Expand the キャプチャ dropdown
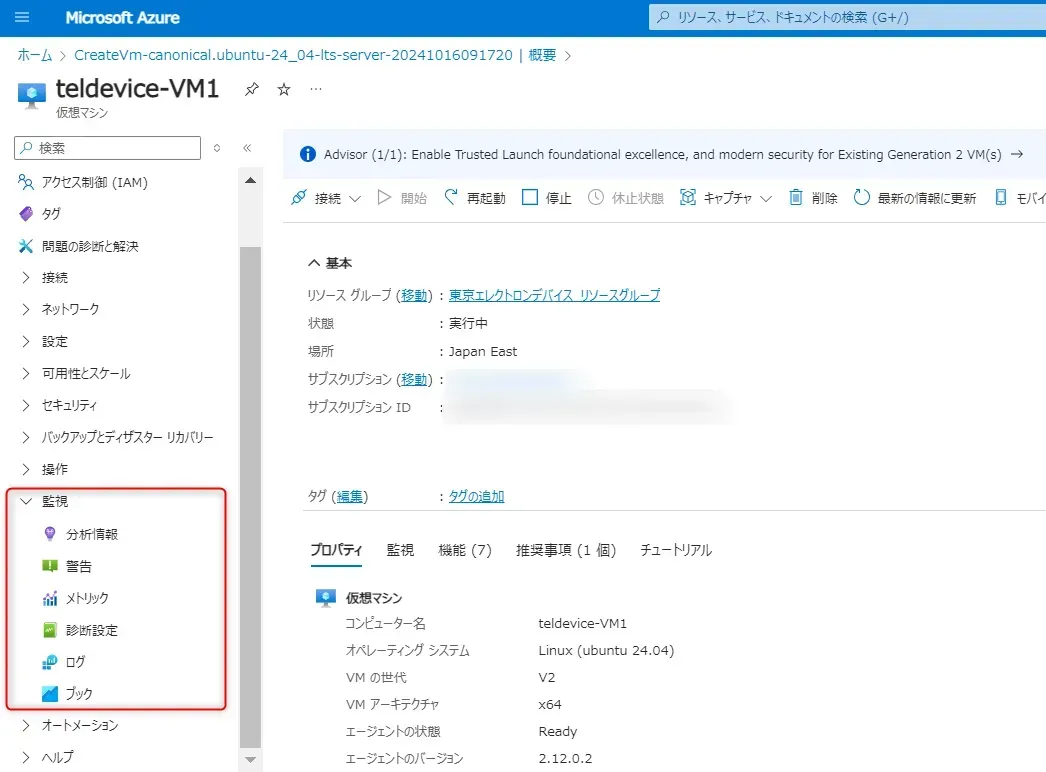This screenshot has width=1046, height=772. tap(766, 199)
